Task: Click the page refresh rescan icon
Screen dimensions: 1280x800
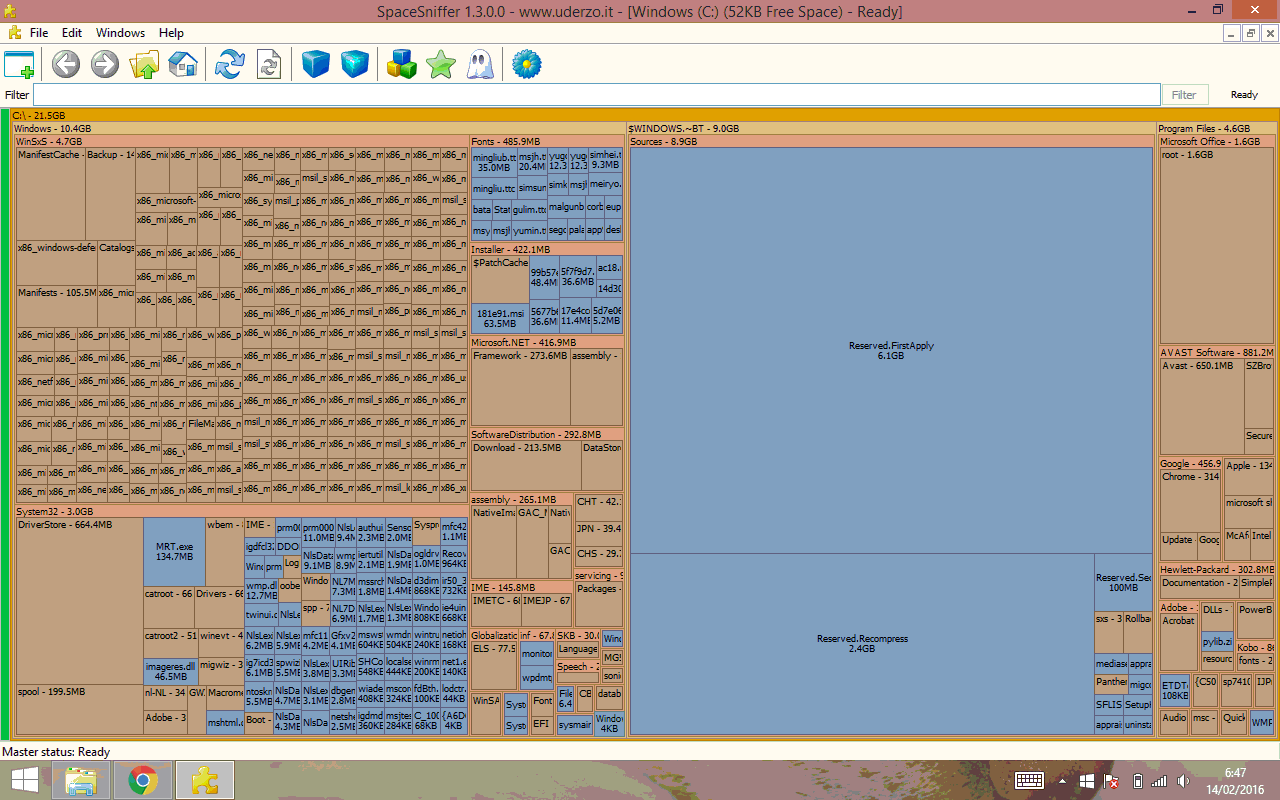Action: pyautogui.click(x=269, y=65)
